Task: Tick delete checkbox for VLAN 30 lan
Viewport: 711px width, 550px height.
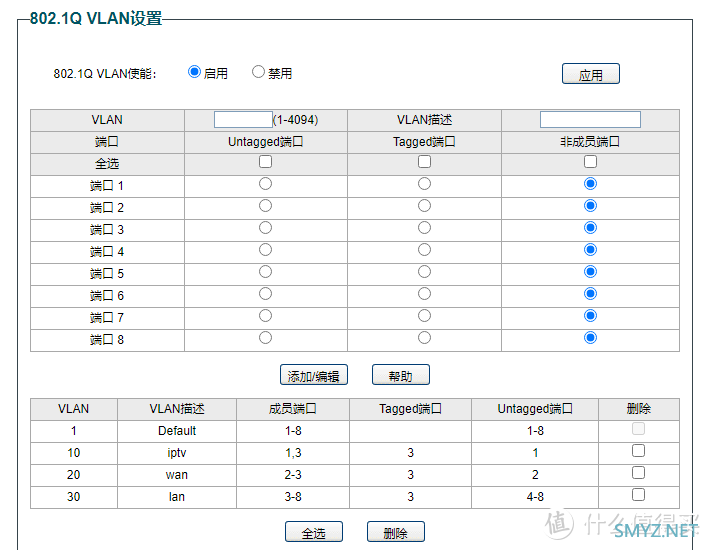Action: pos(638,494)
